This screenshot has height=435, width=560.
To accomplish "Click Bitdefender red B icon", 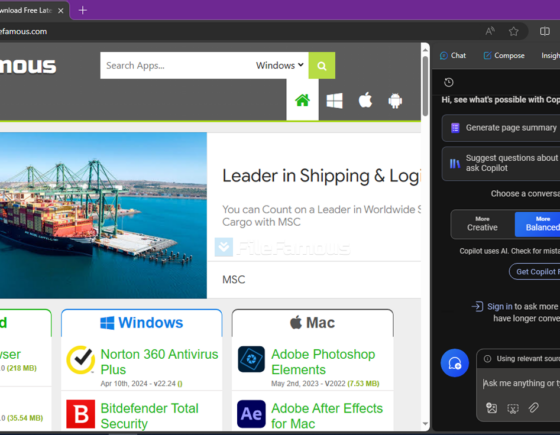I will coord(81,414).
